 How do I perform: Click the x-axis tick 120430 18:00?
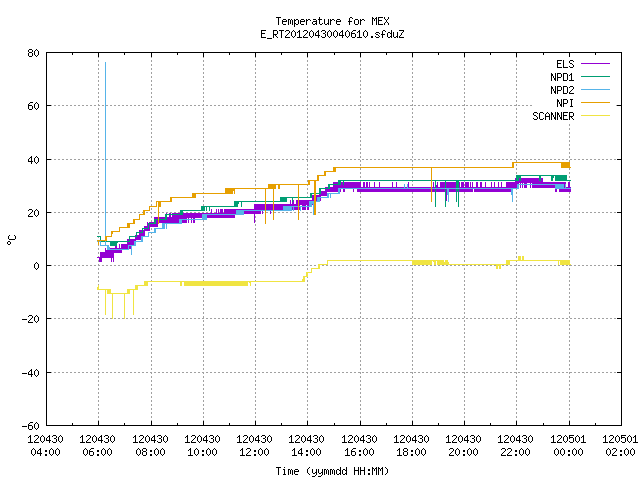(x=411, y=446)
